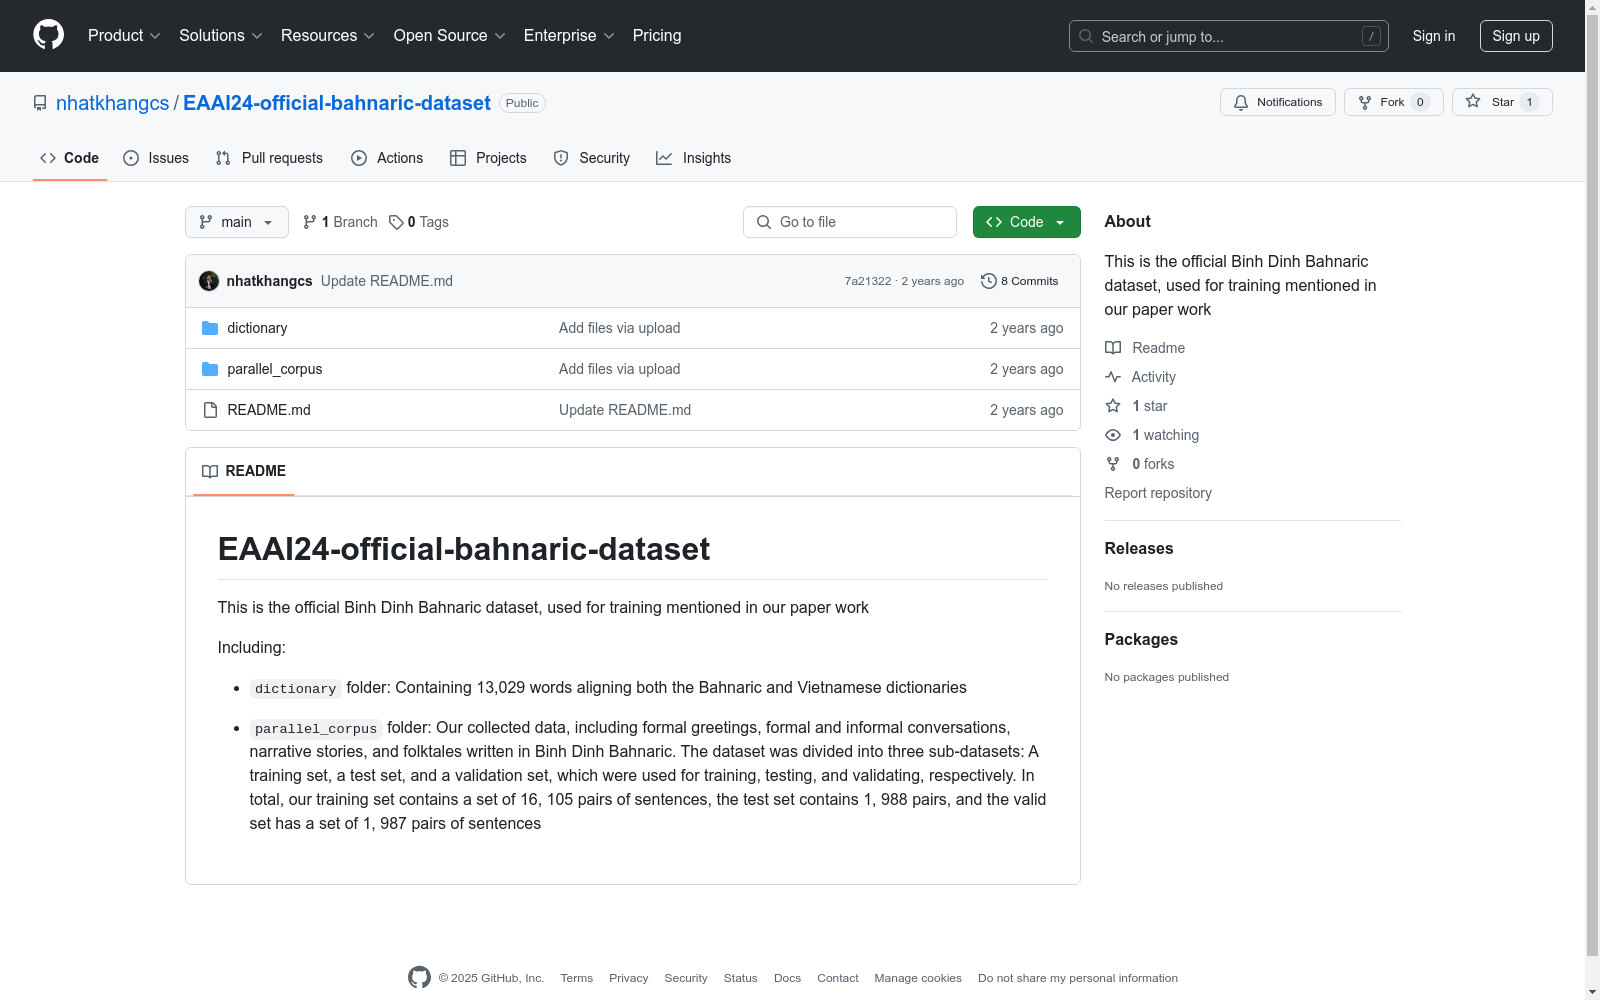Open the Activity link in About sidebar

[1141, 377]
